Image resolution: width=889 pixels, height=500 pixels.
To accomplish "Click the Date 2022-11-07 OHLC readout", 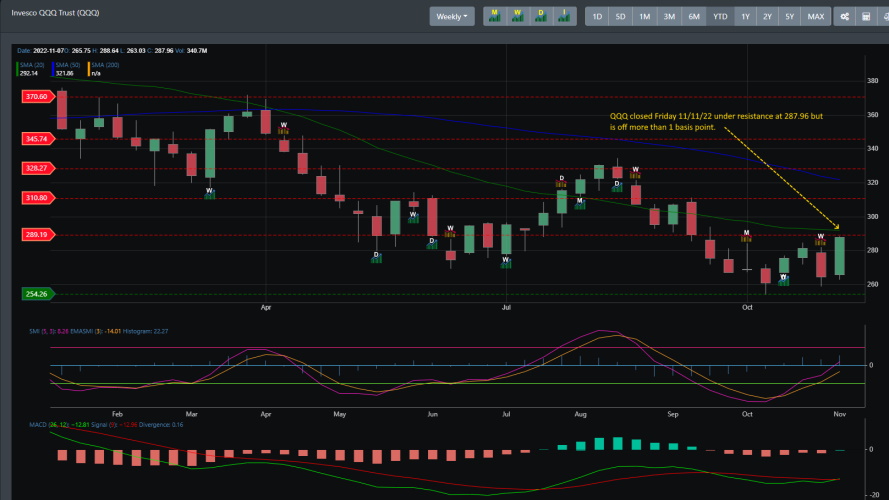I will (112, 50).
